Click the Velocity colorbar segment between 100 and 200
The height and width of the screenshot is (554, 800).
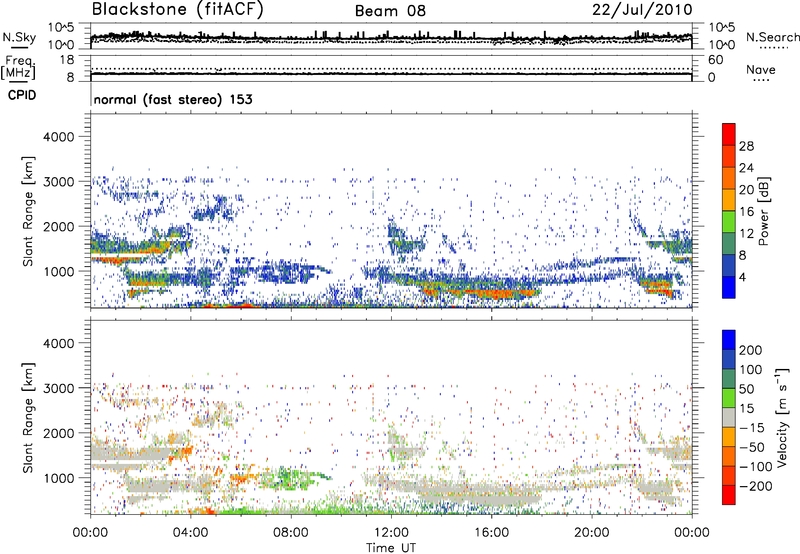pos(729,360)
